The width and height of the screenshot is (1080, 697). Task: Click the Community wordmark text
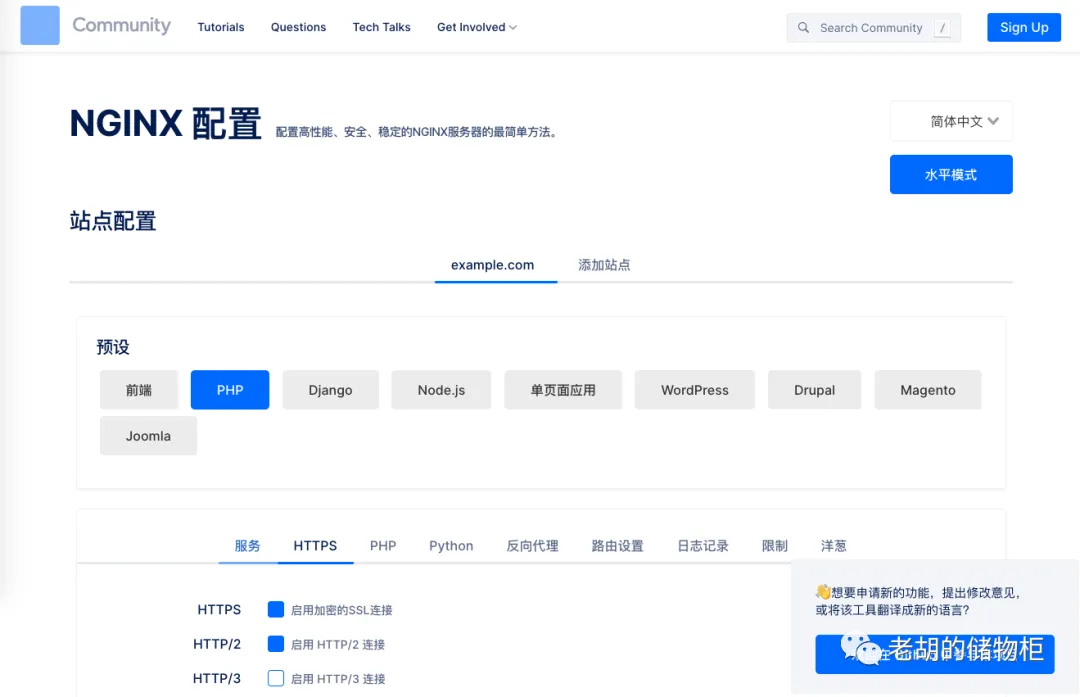point(122,25)
